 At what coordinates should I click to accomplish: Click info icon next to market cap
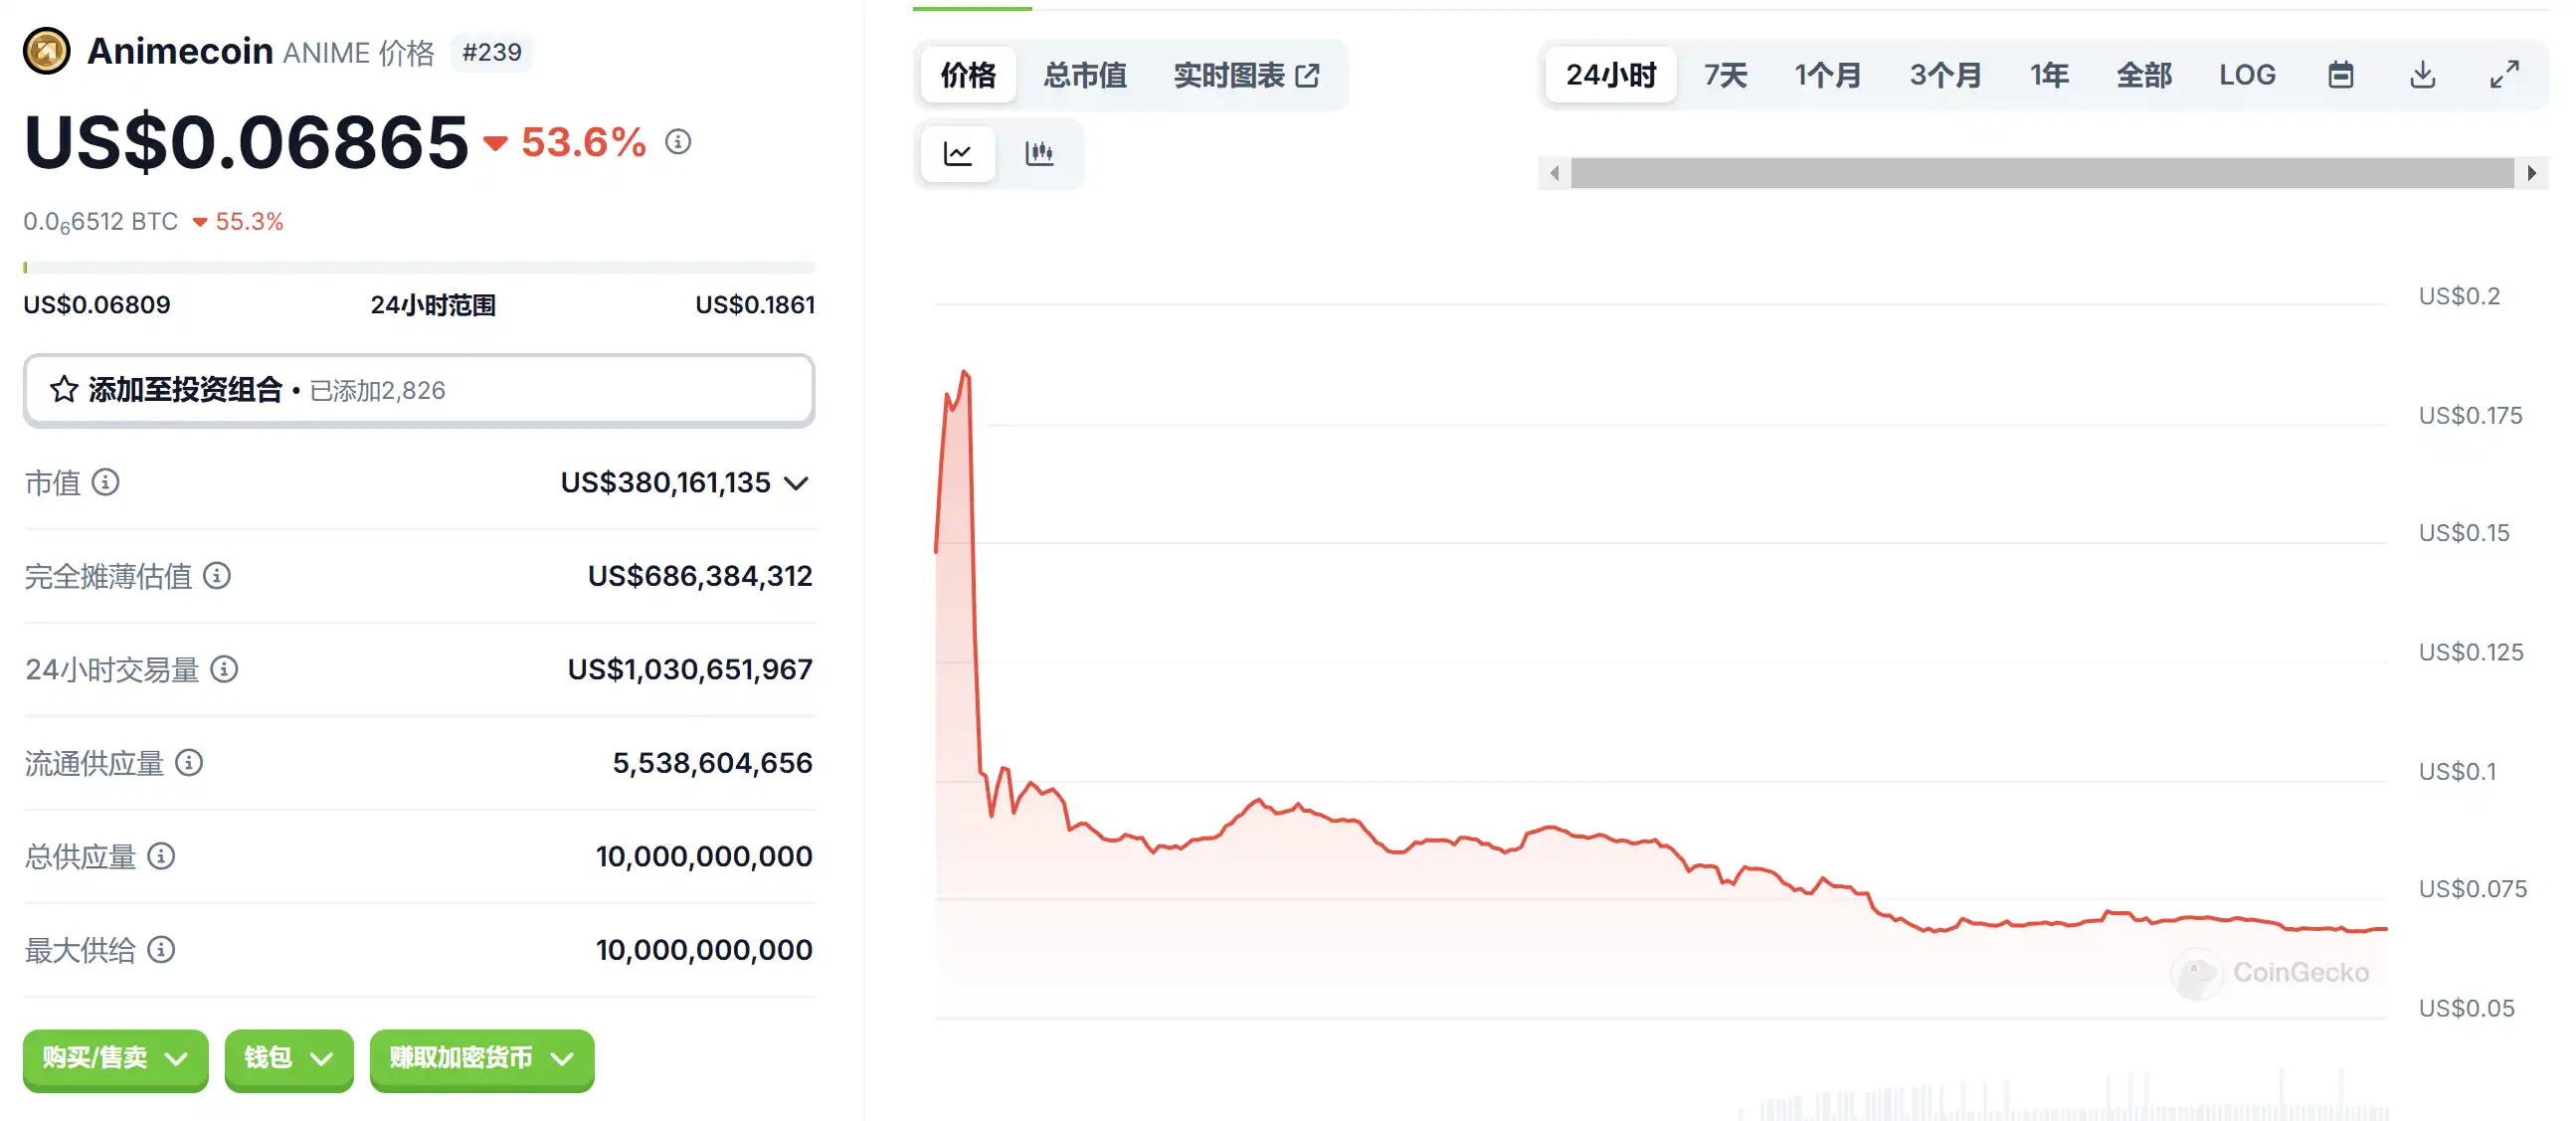[106, 483]
